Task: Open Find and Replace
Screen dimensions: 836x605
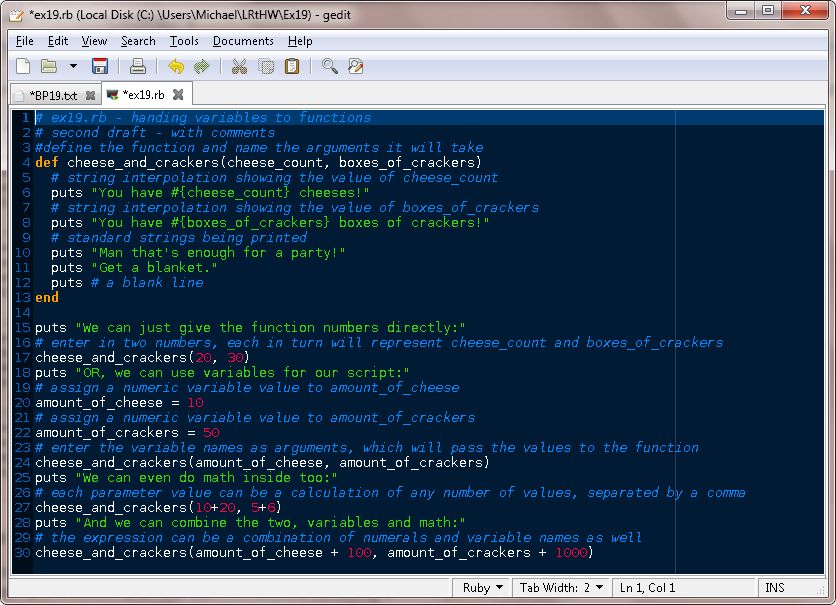Action: tap(356, 66)
